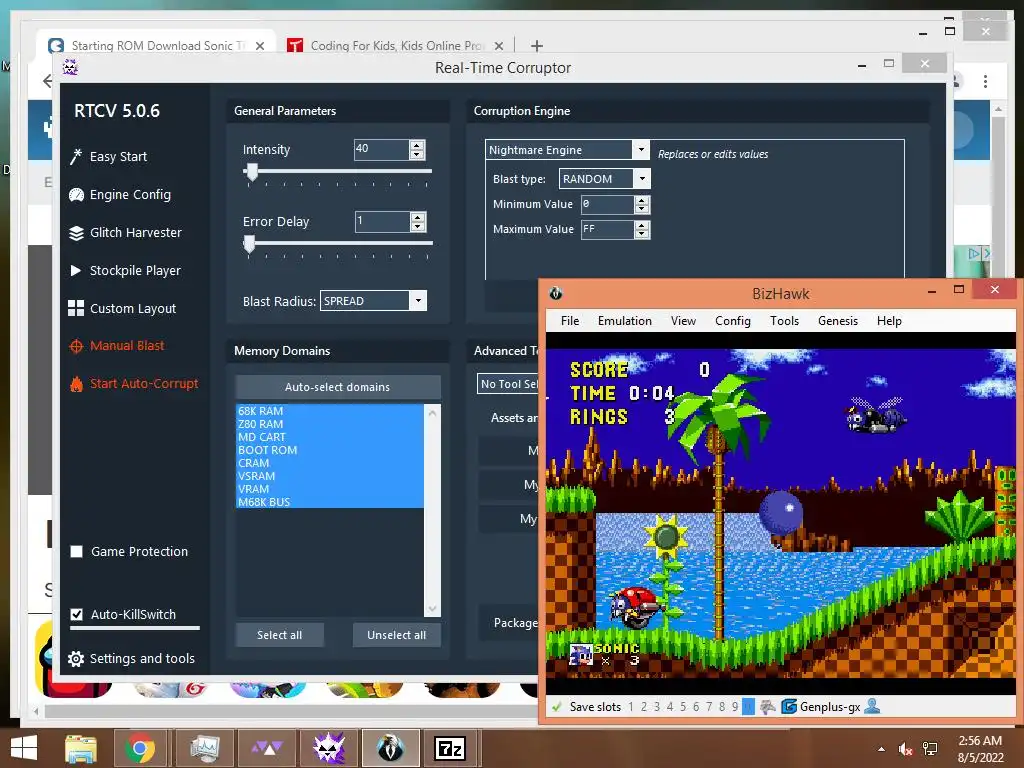Click the Intensity slider handle
Viewport: 1024px width, 768px height.
[251, 172]
